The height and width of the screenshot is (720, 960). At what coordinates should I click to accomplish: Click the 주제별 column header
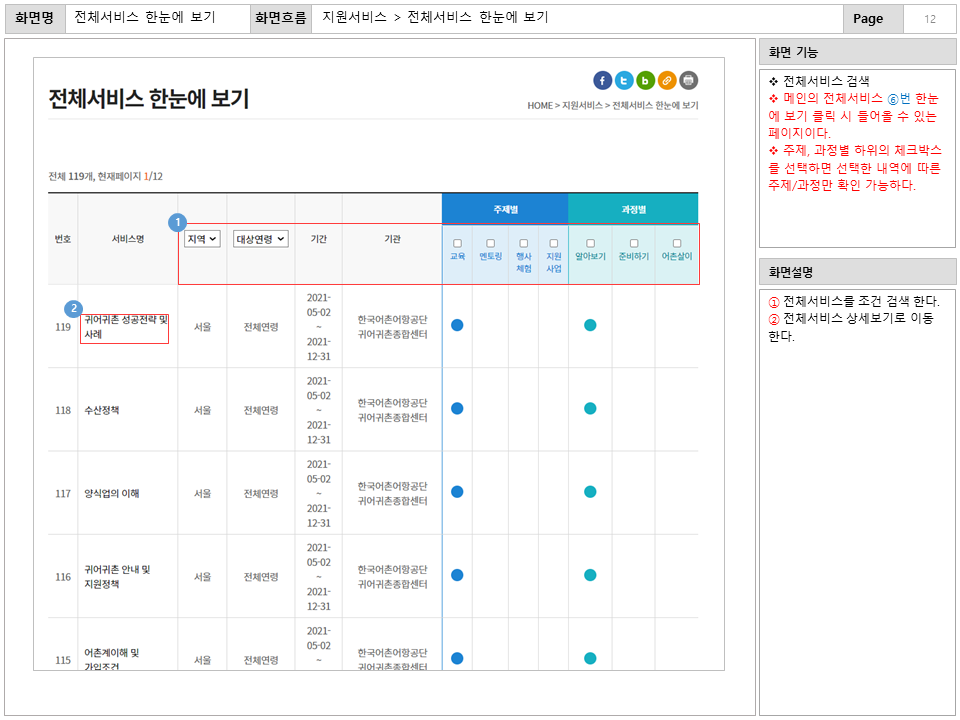coord(505,209)
